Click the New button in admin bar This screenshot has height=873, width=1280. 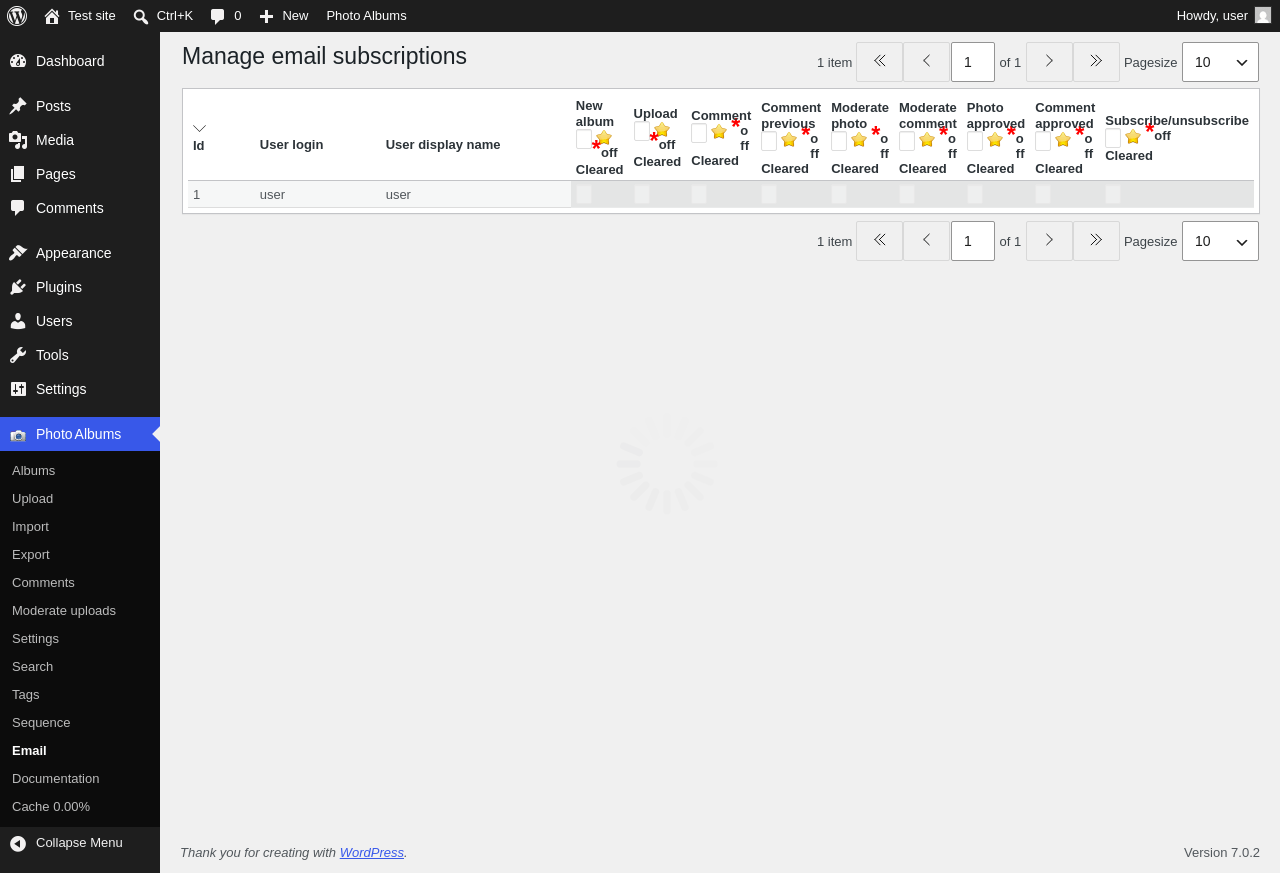point(283,16)
